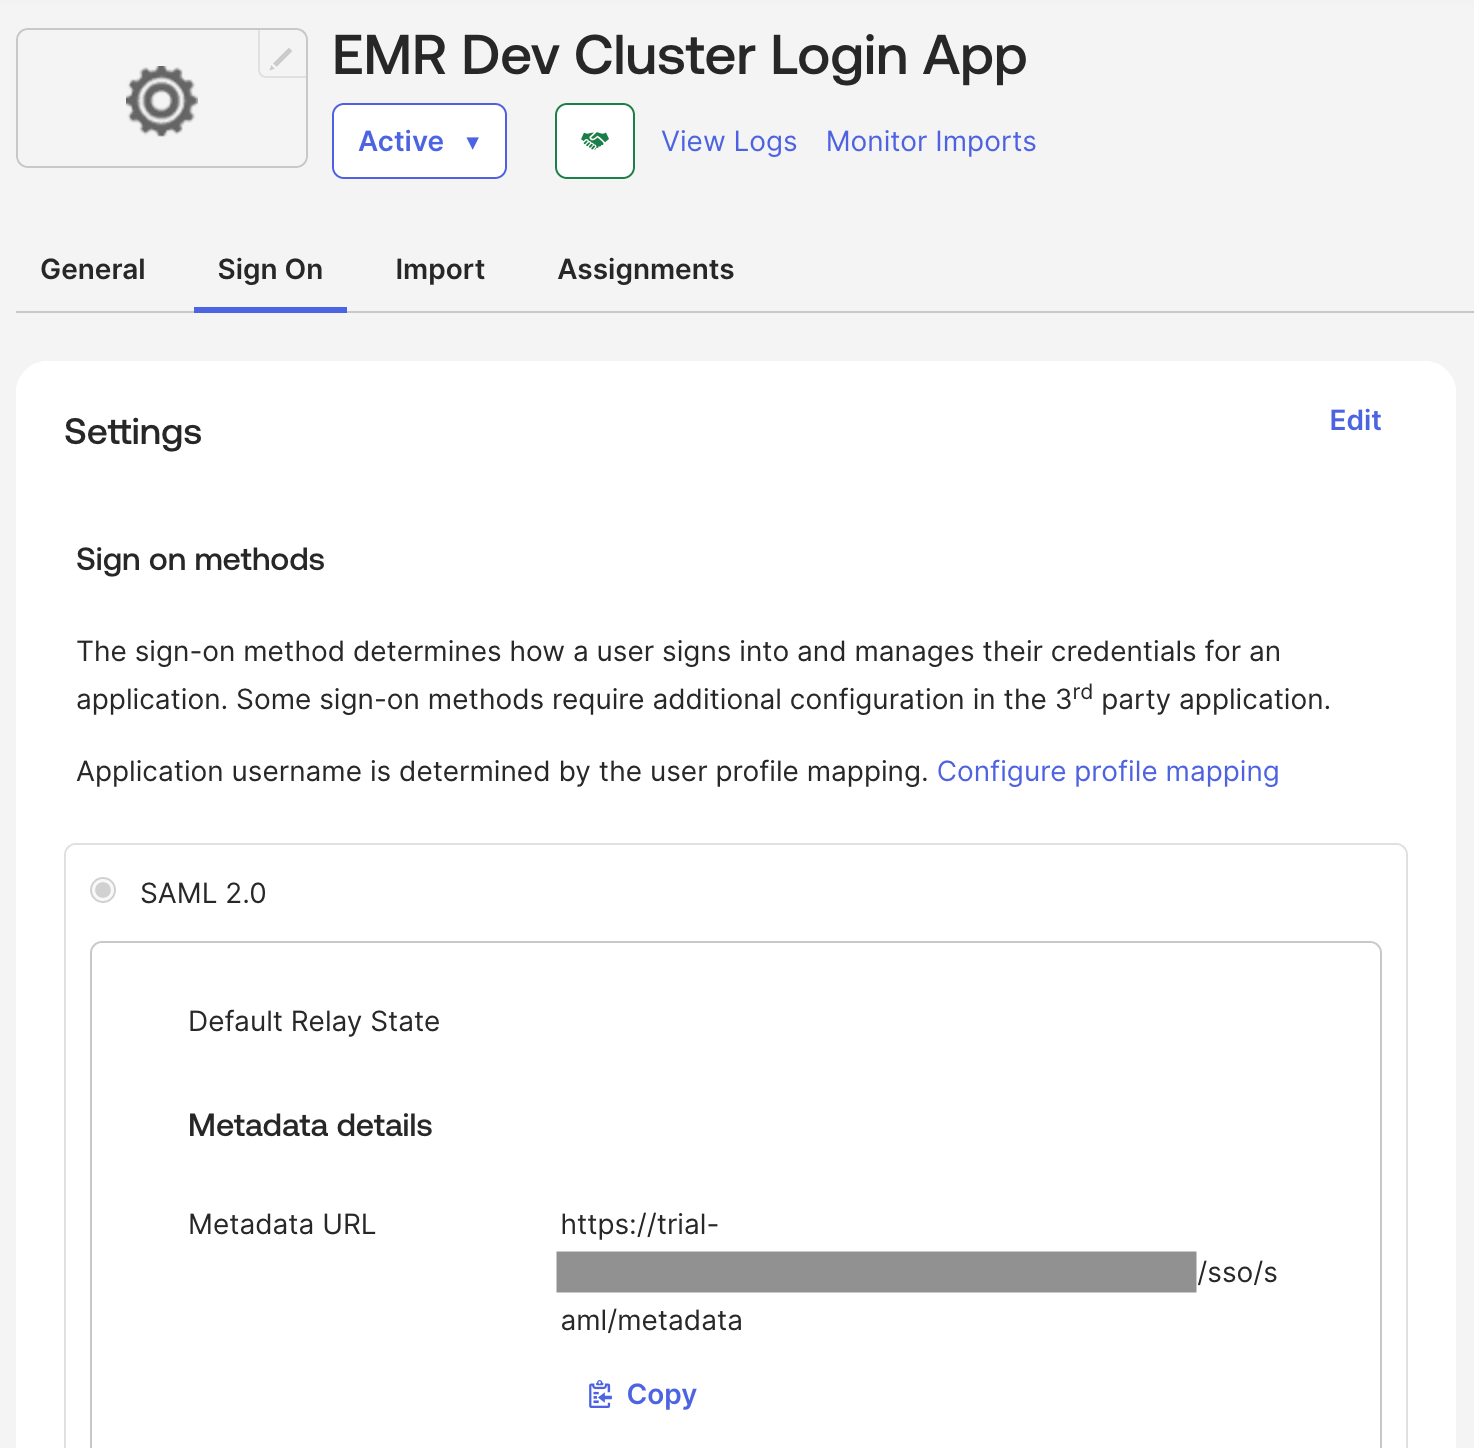Select the Sign On tab

click(x=270, y=269)
